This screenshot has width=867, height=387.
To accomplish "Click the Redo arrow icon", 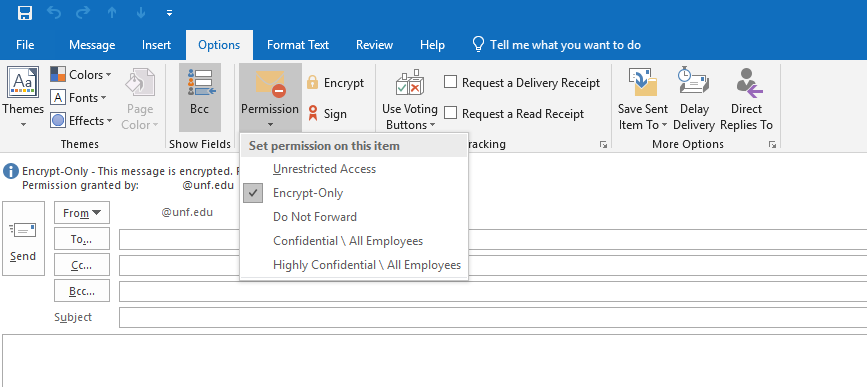I will (83, 13).
